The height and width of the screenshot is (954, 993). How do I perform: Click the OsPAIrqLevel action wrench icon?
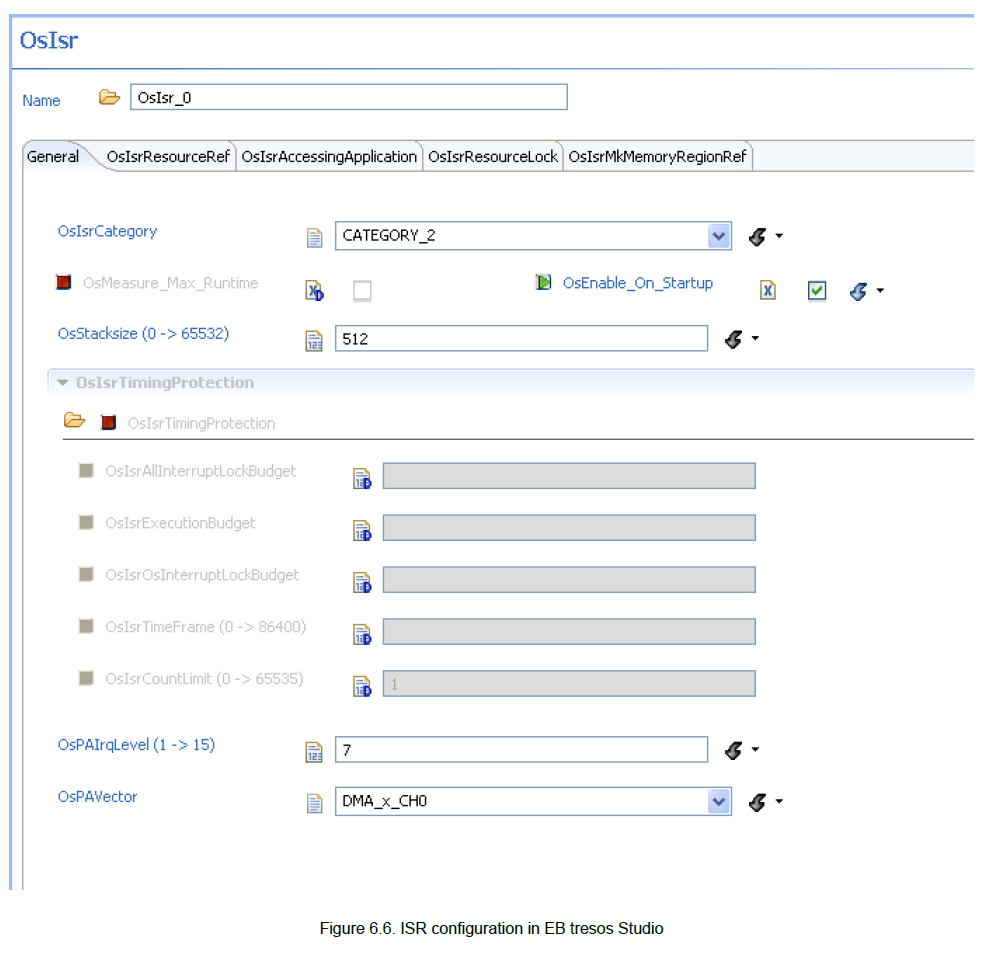pos(733,751)
